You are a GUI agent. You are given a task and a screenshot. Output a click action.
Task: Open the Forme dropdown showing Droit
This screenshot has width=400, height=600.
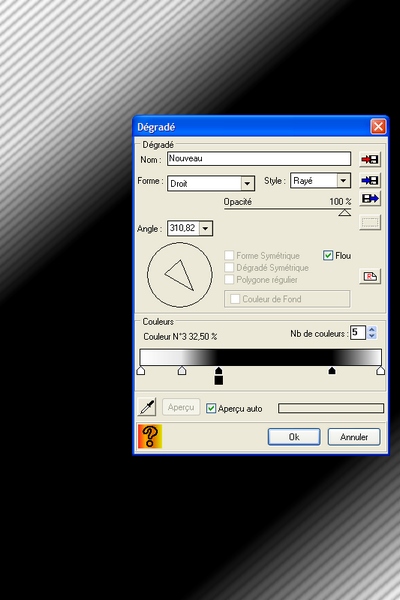click(247, 184)
